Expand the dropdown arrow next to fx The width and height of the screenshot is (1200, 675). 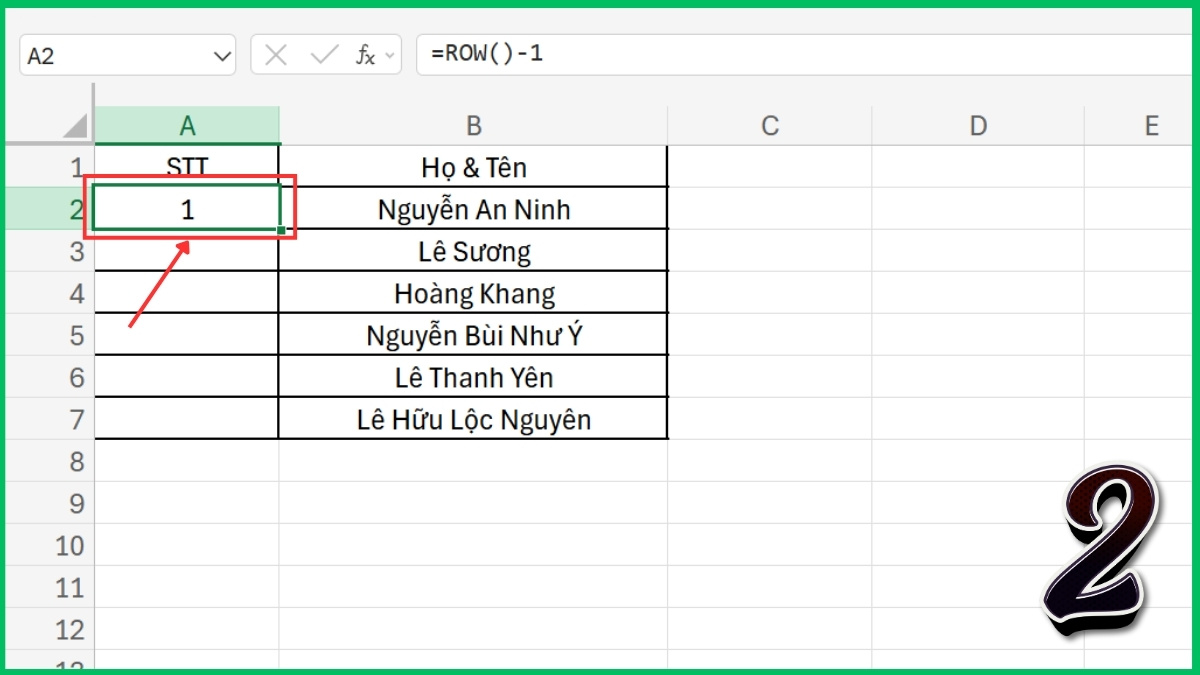click(390, 56)
